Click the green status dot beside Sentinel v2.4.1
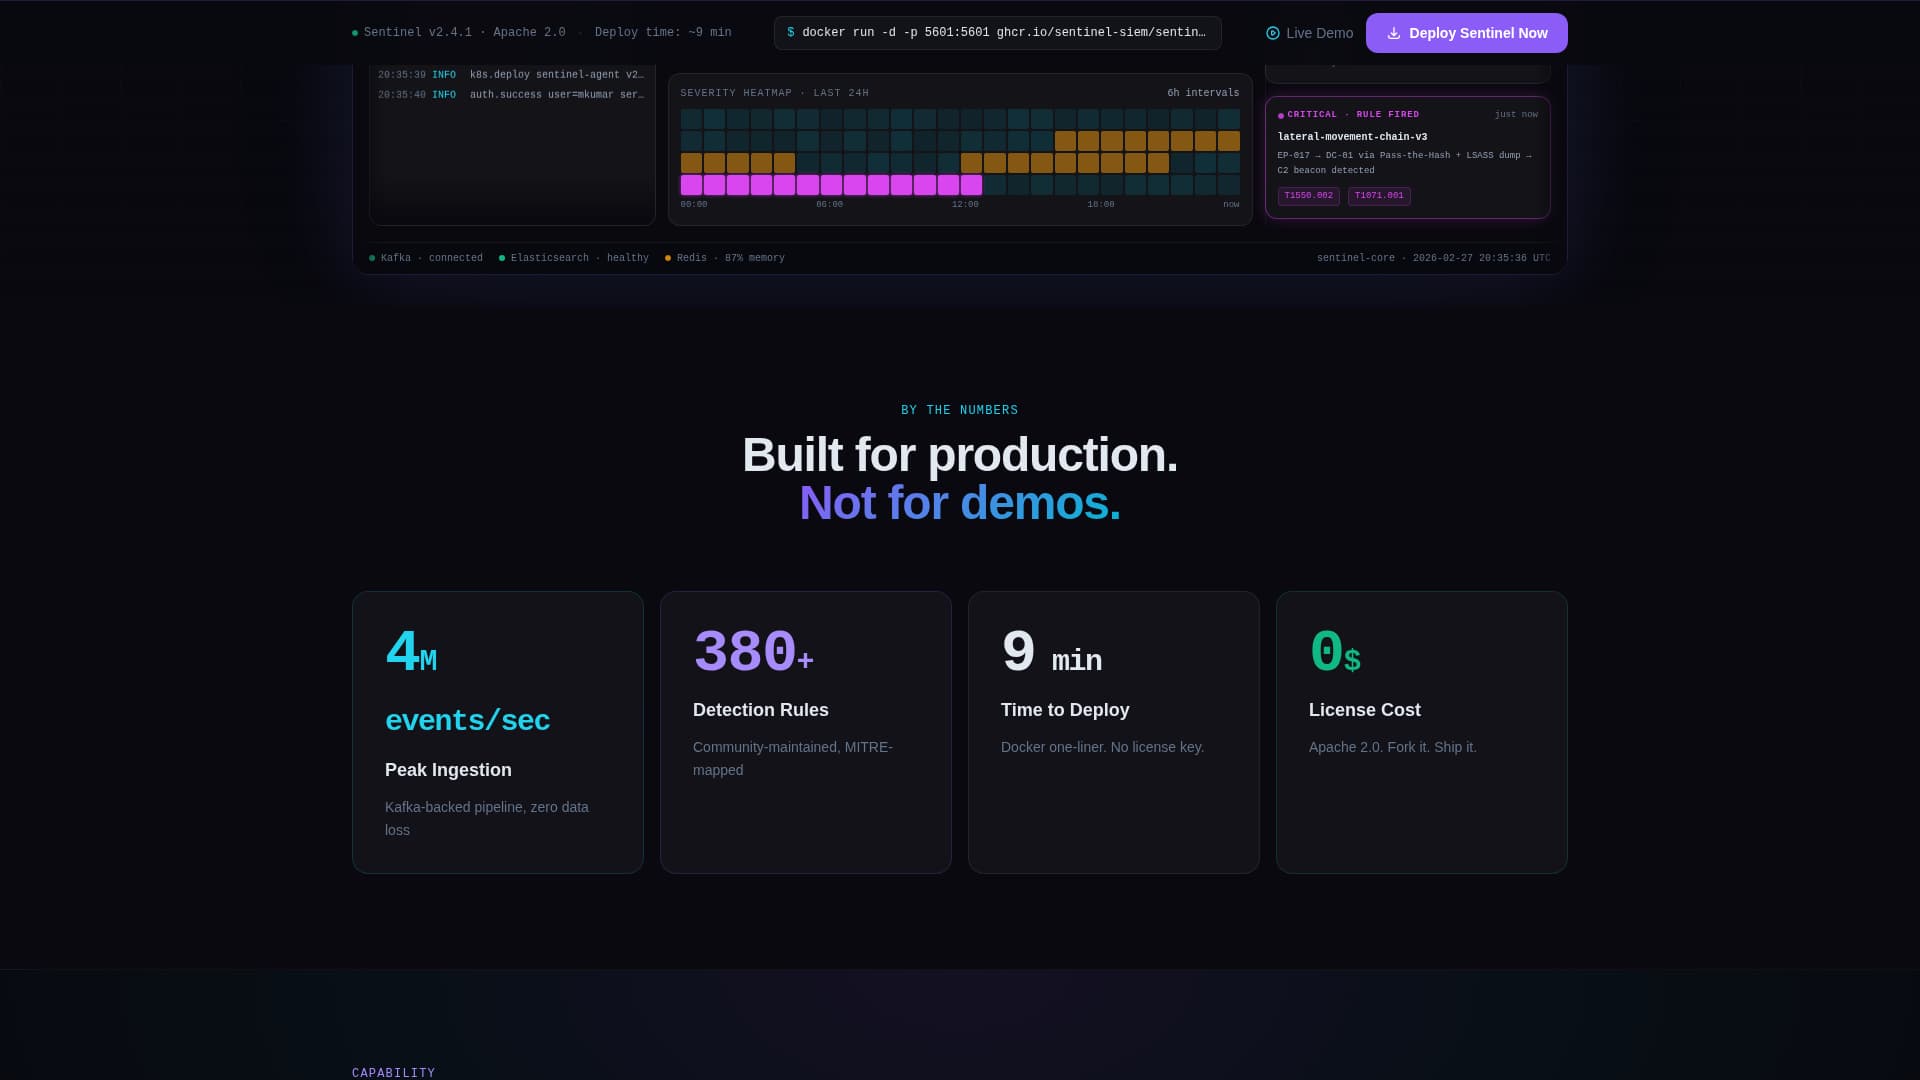 pyautogui.click(x=355, y=33)
